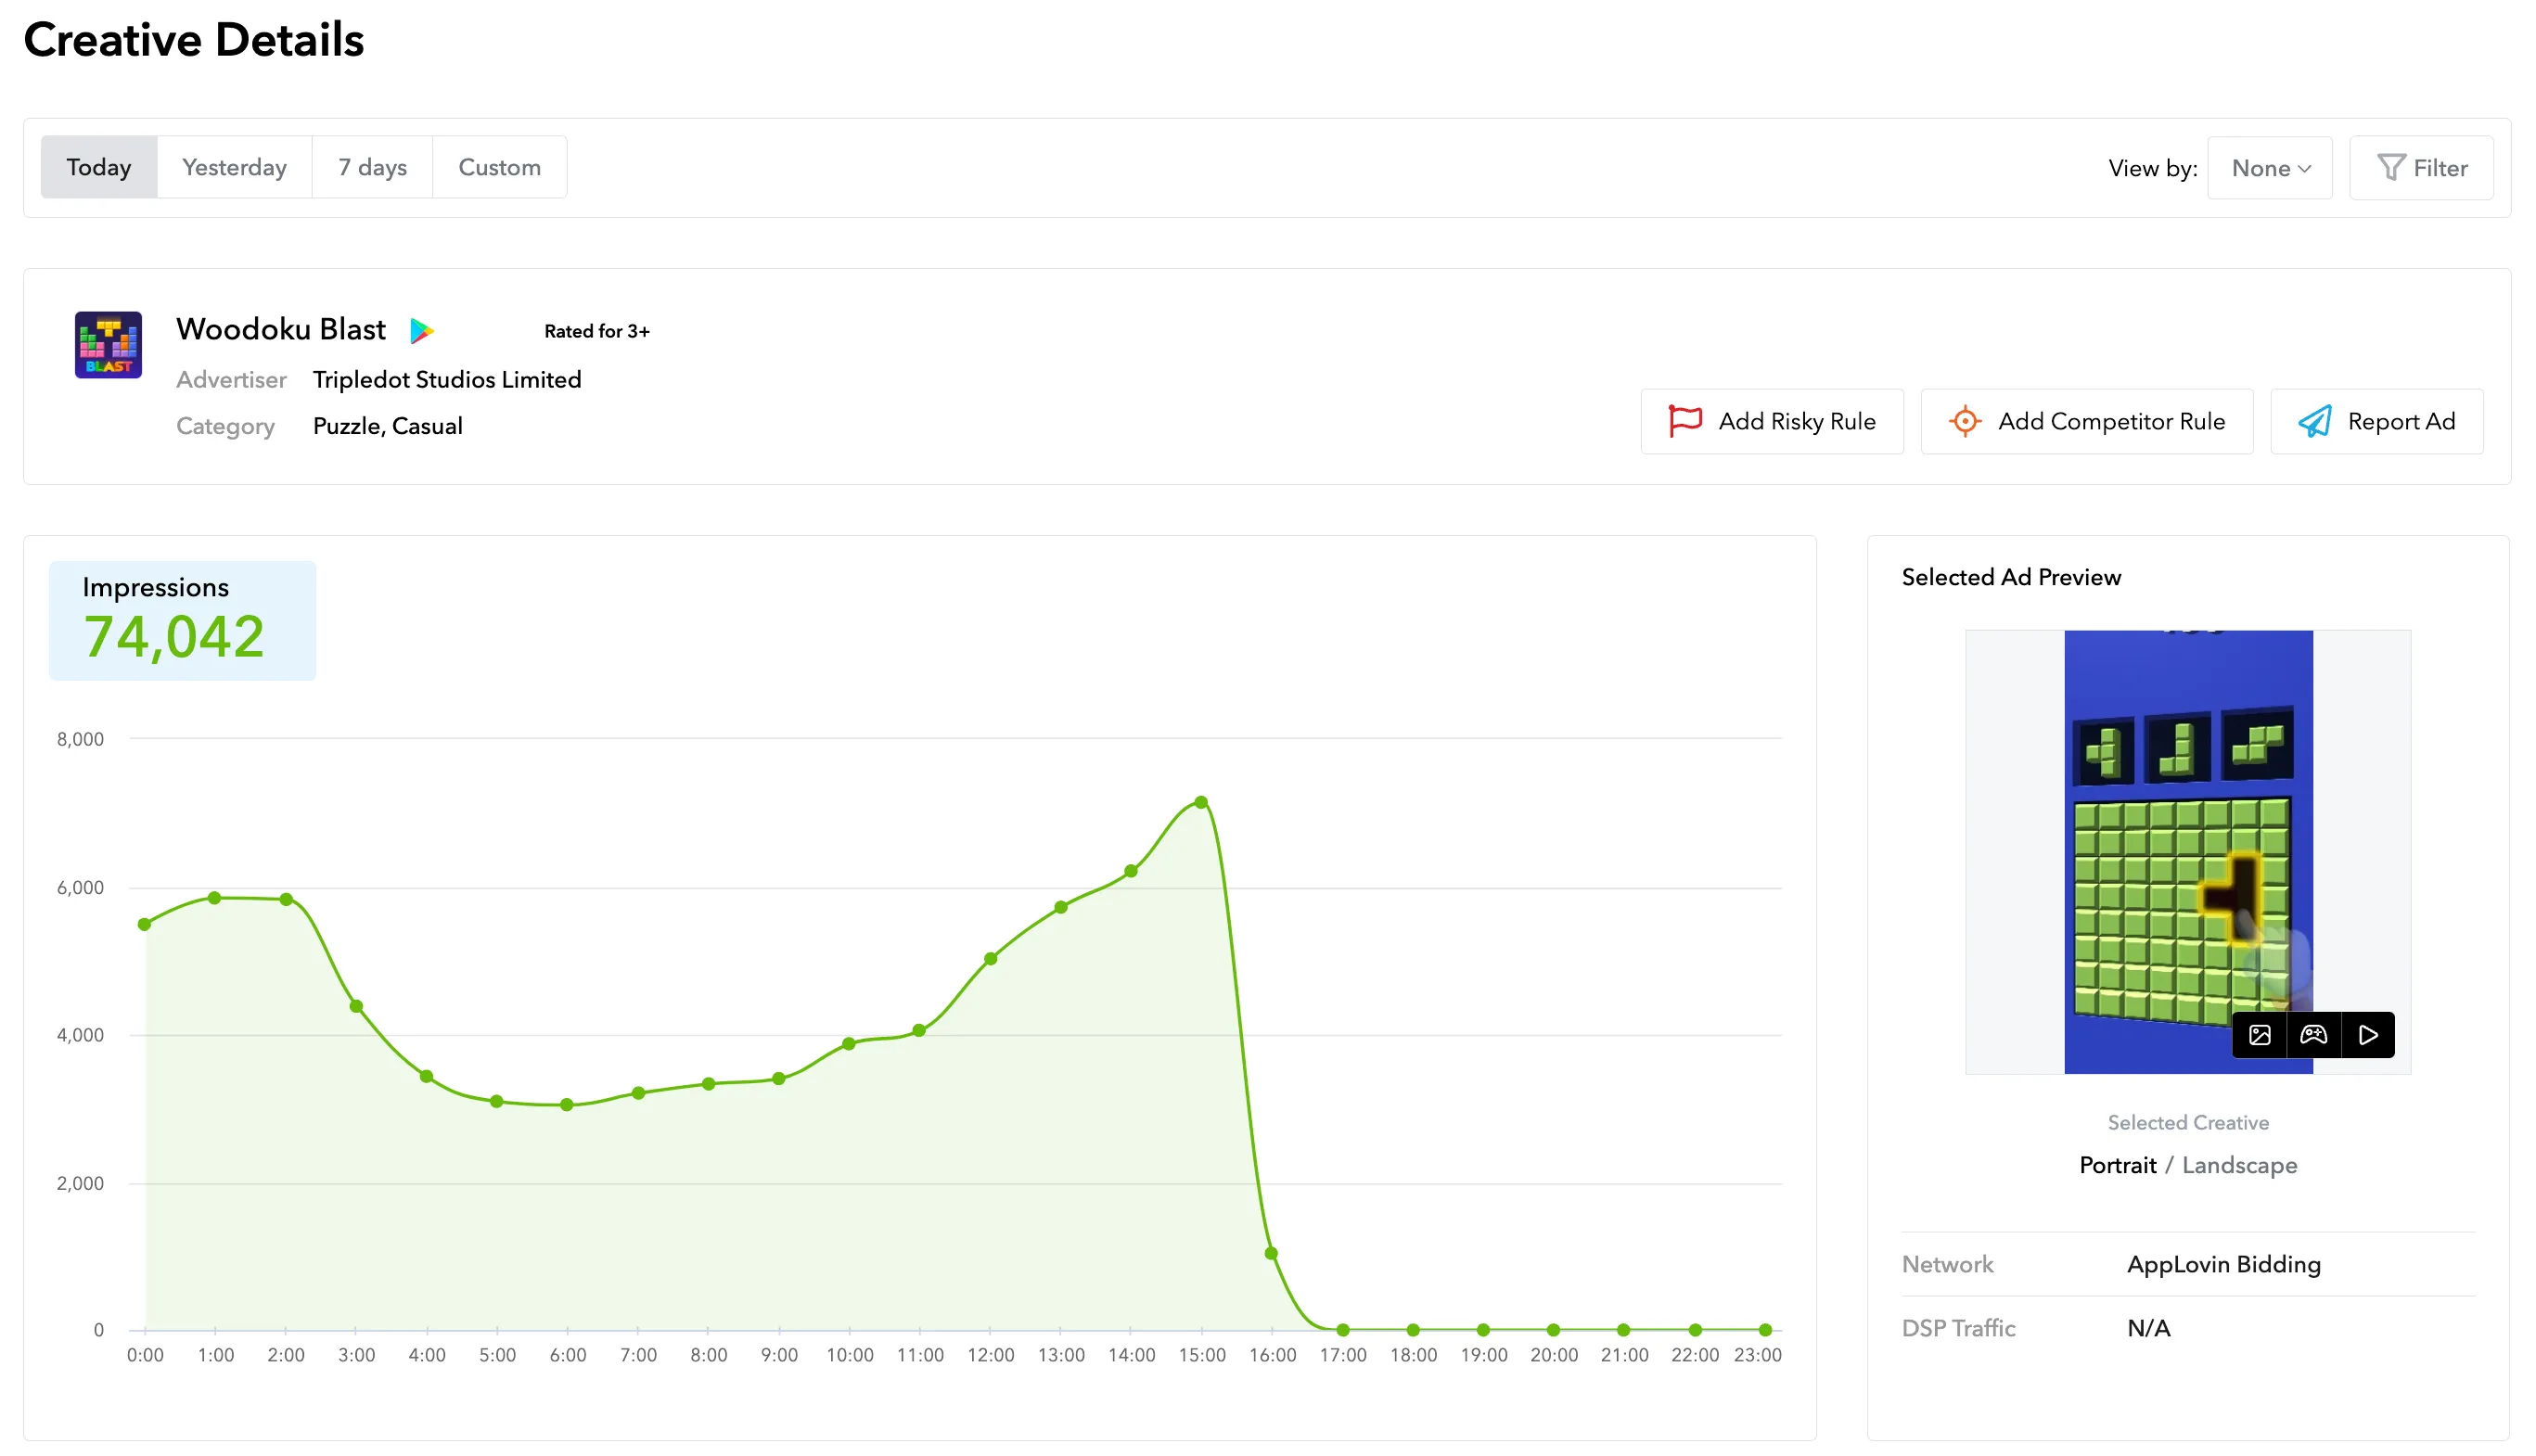Click the Impressions metric card

[x=182, y=621]
